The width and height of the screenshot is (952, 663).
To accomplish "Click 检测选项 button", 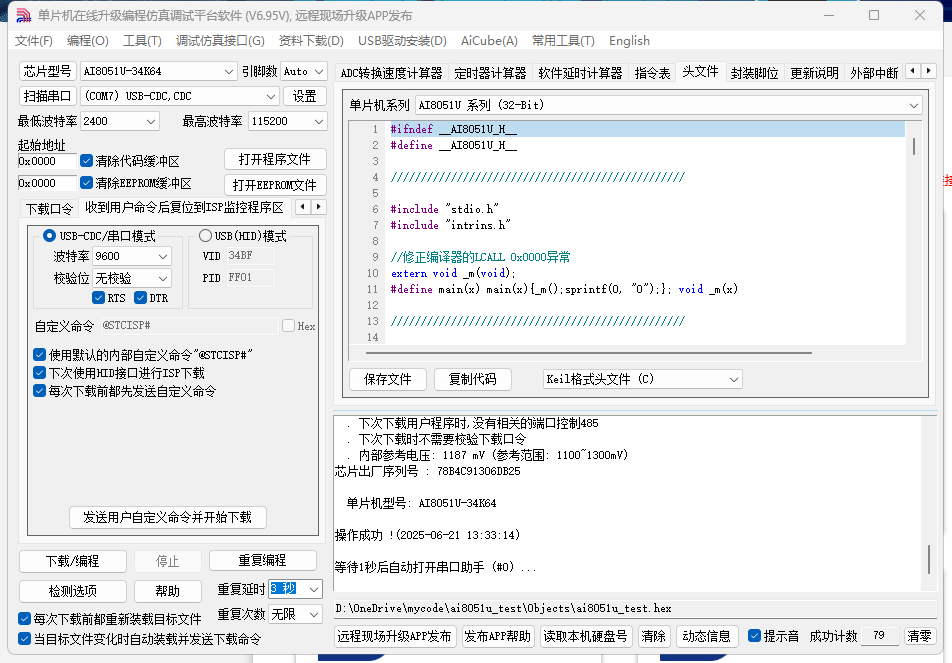I will (x=73, y=591).
